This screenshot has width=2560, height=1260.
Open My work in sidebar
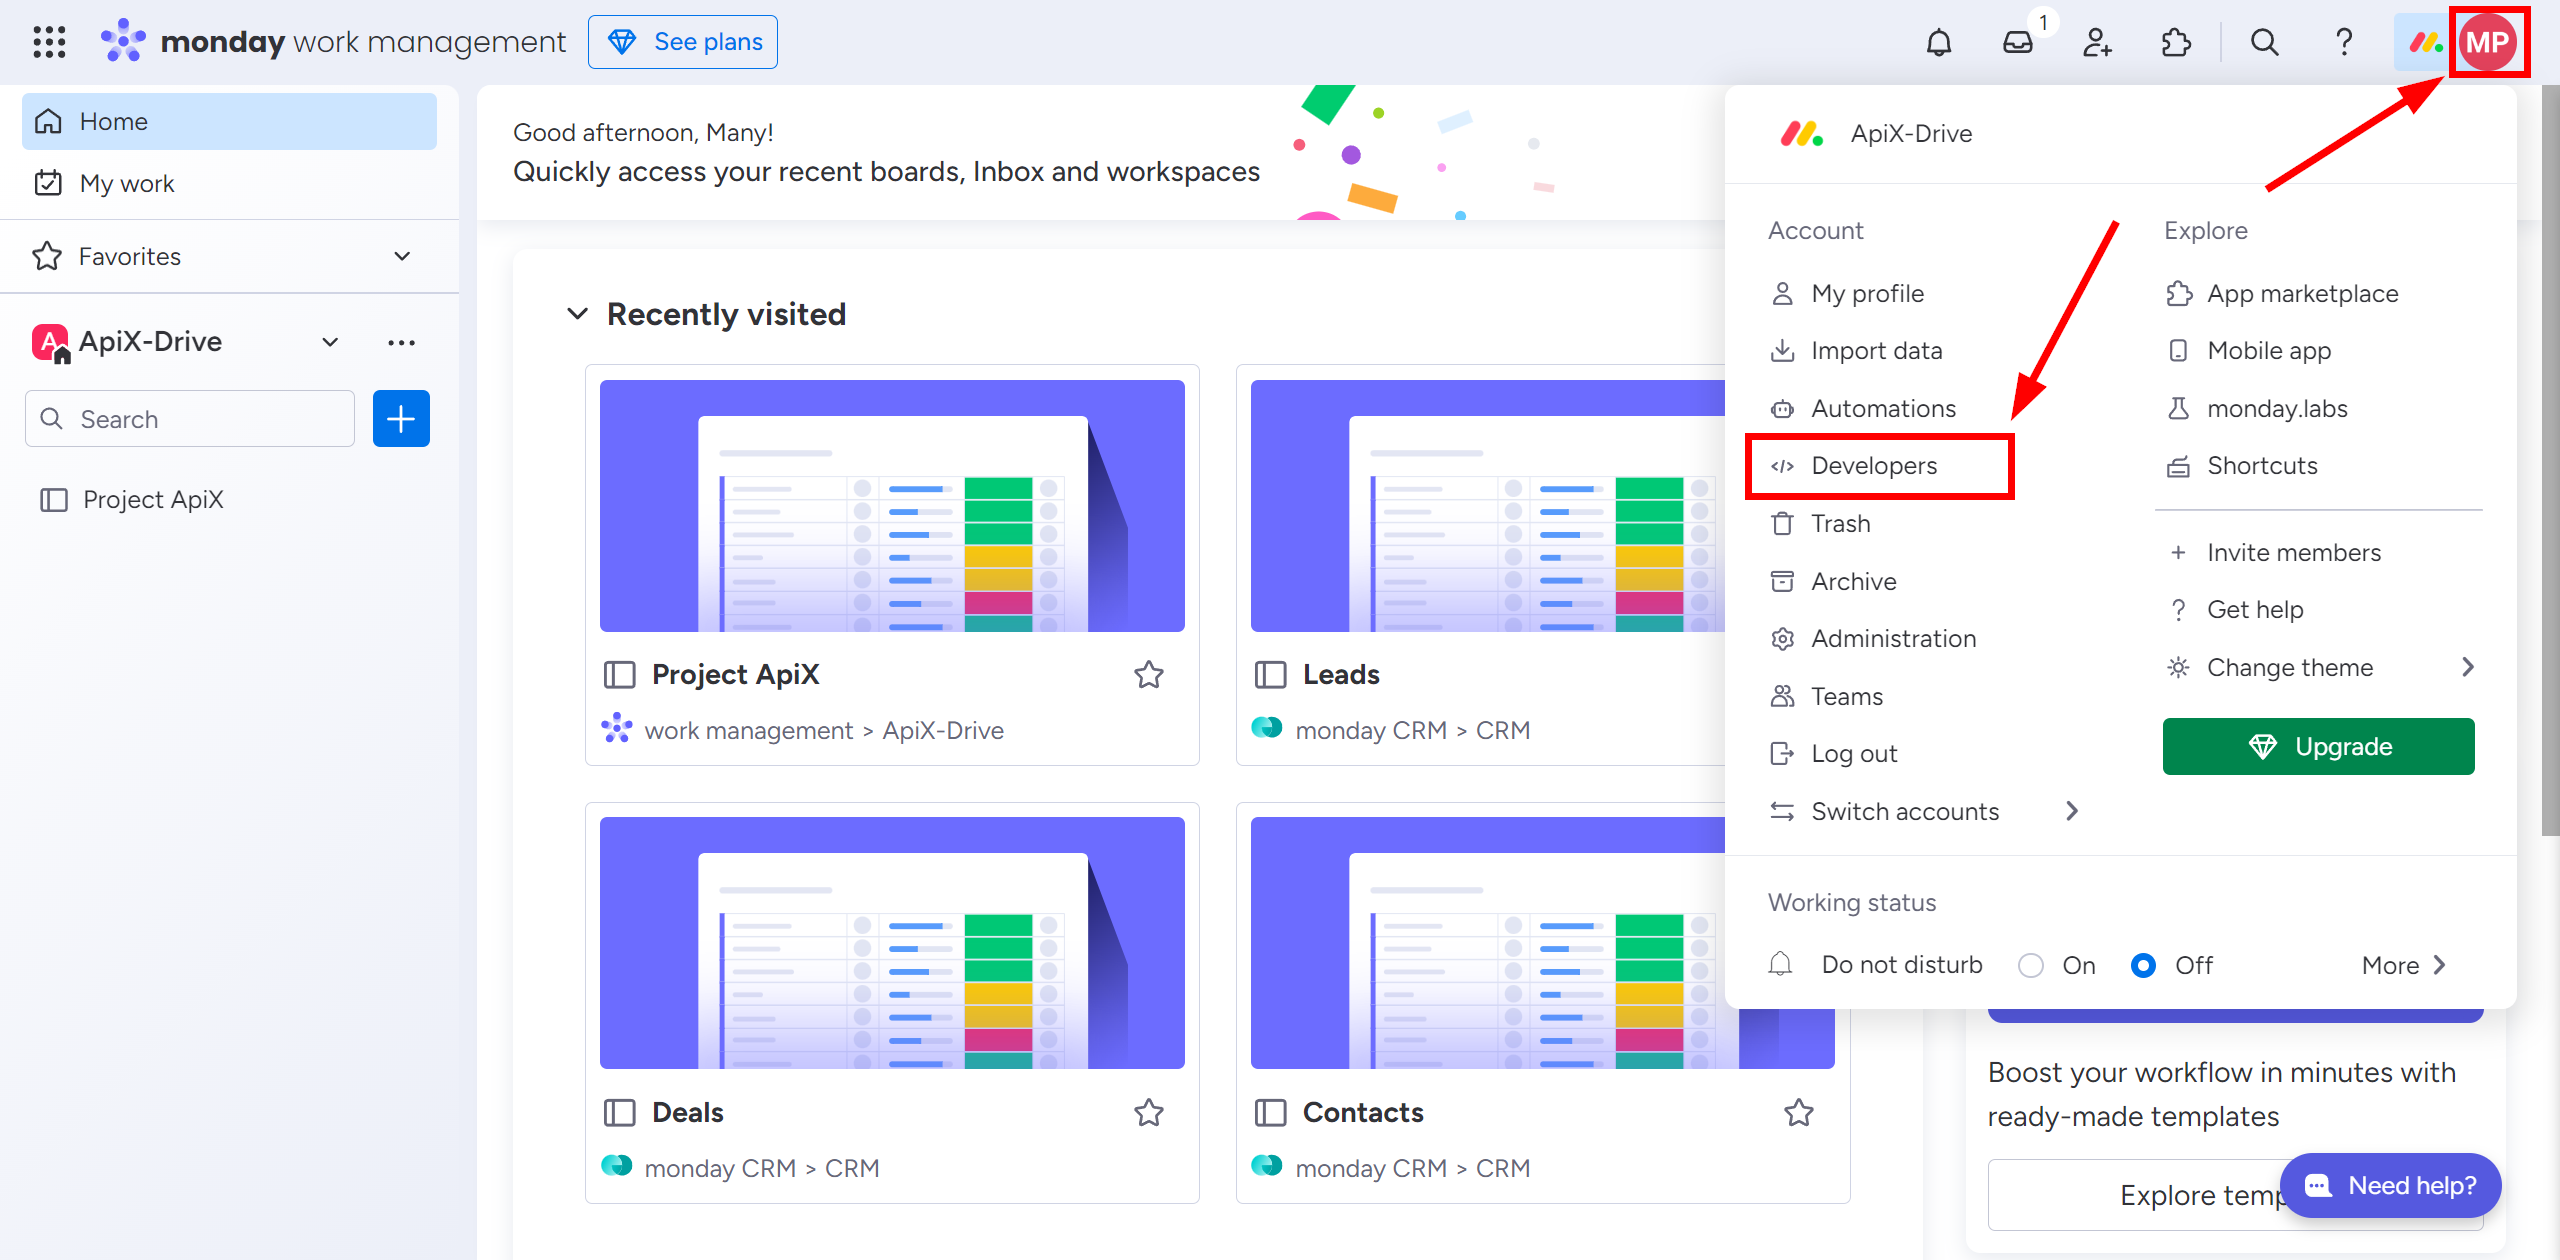point(229,183)
